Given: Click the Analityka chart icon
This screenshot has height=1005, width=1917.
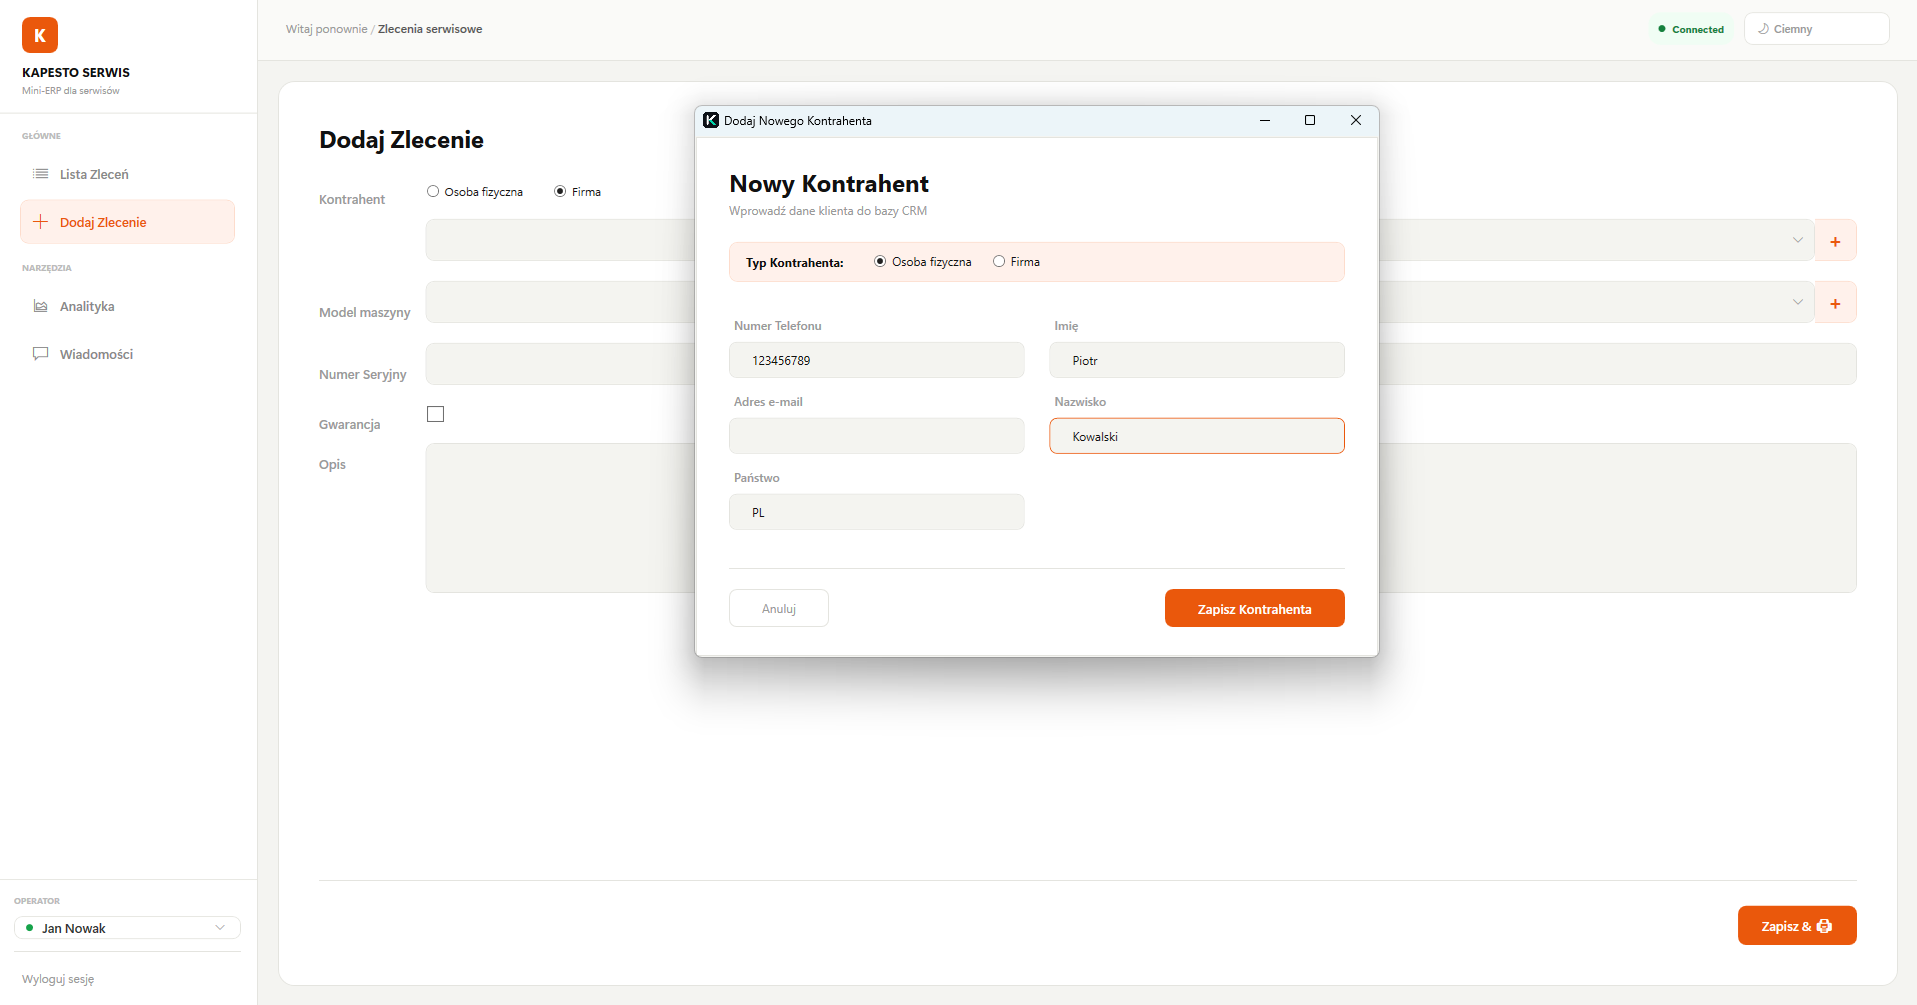Looking at the screenshot, I should point(41,306).
